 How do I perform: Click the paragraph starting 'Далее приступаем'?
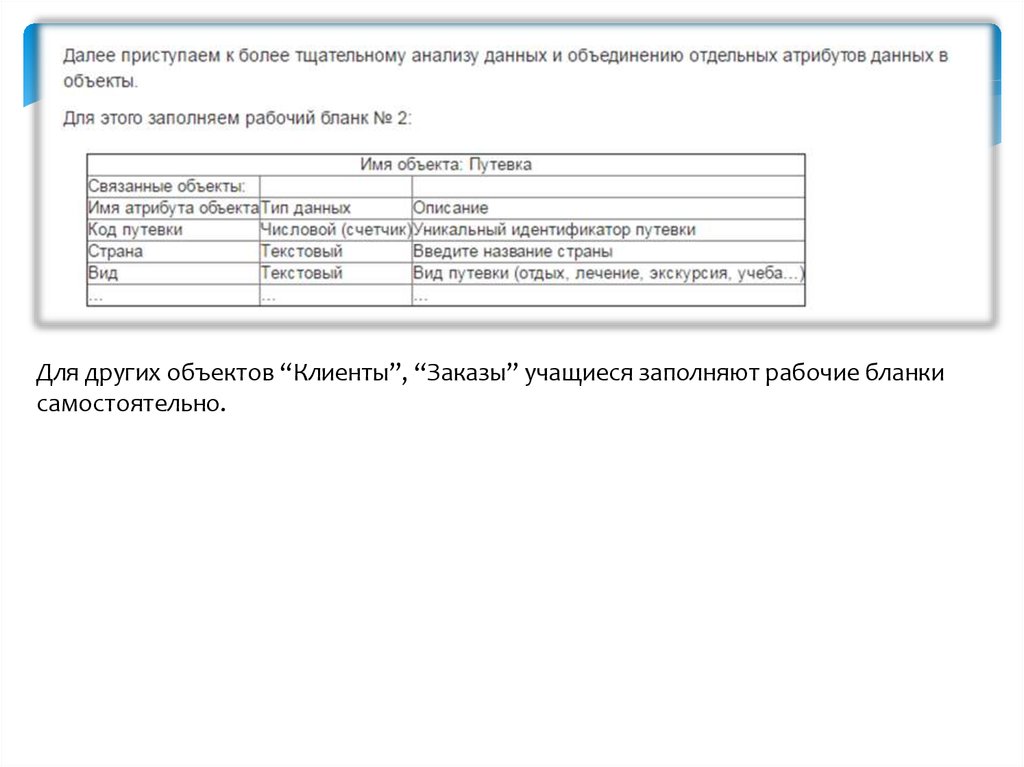tap(505, 68)
